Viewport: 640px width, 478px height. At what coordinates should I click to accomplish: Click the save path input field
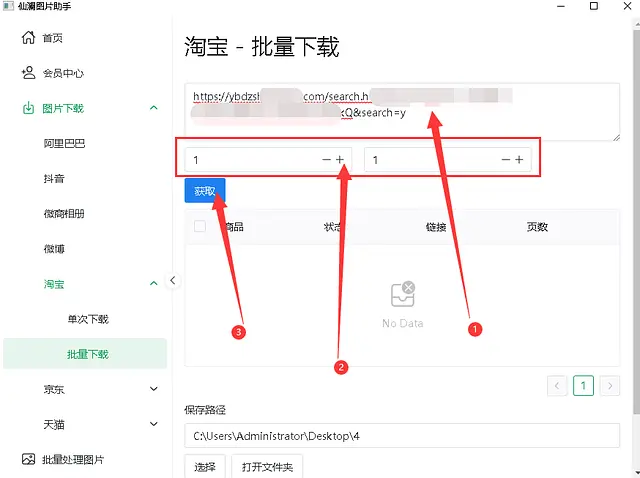402,436
